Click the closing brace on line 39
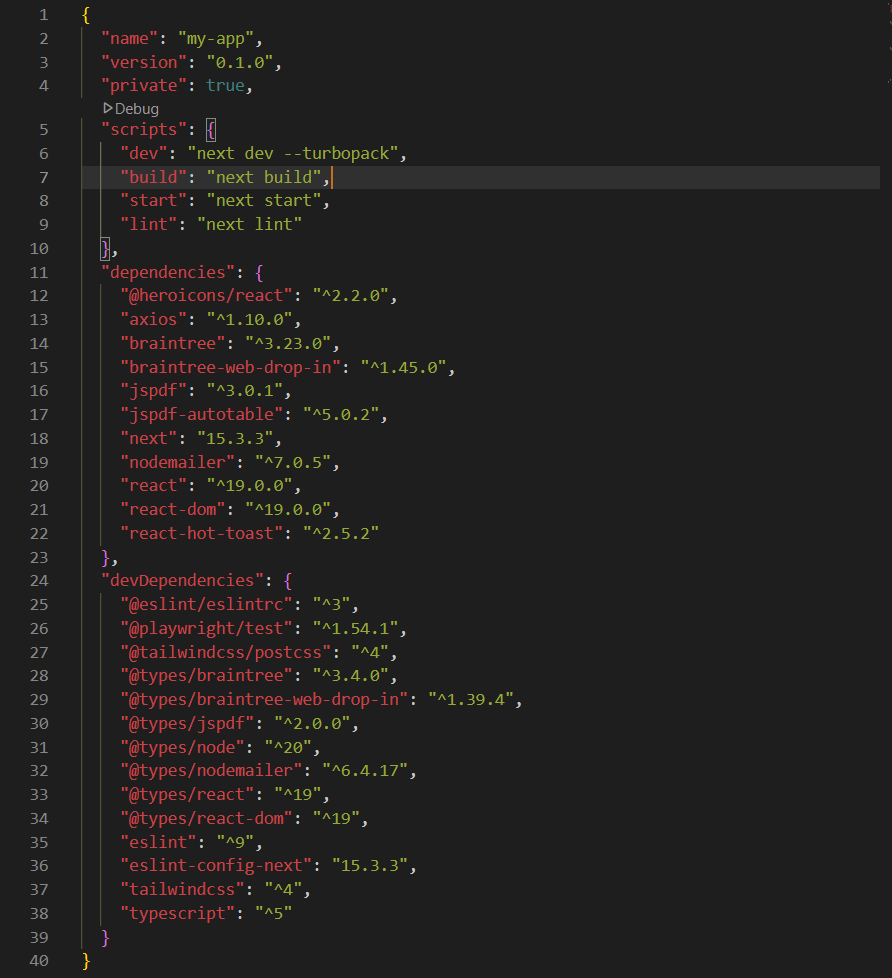The height and width of the screenshot is (978, 892). [x=105, y=937]
